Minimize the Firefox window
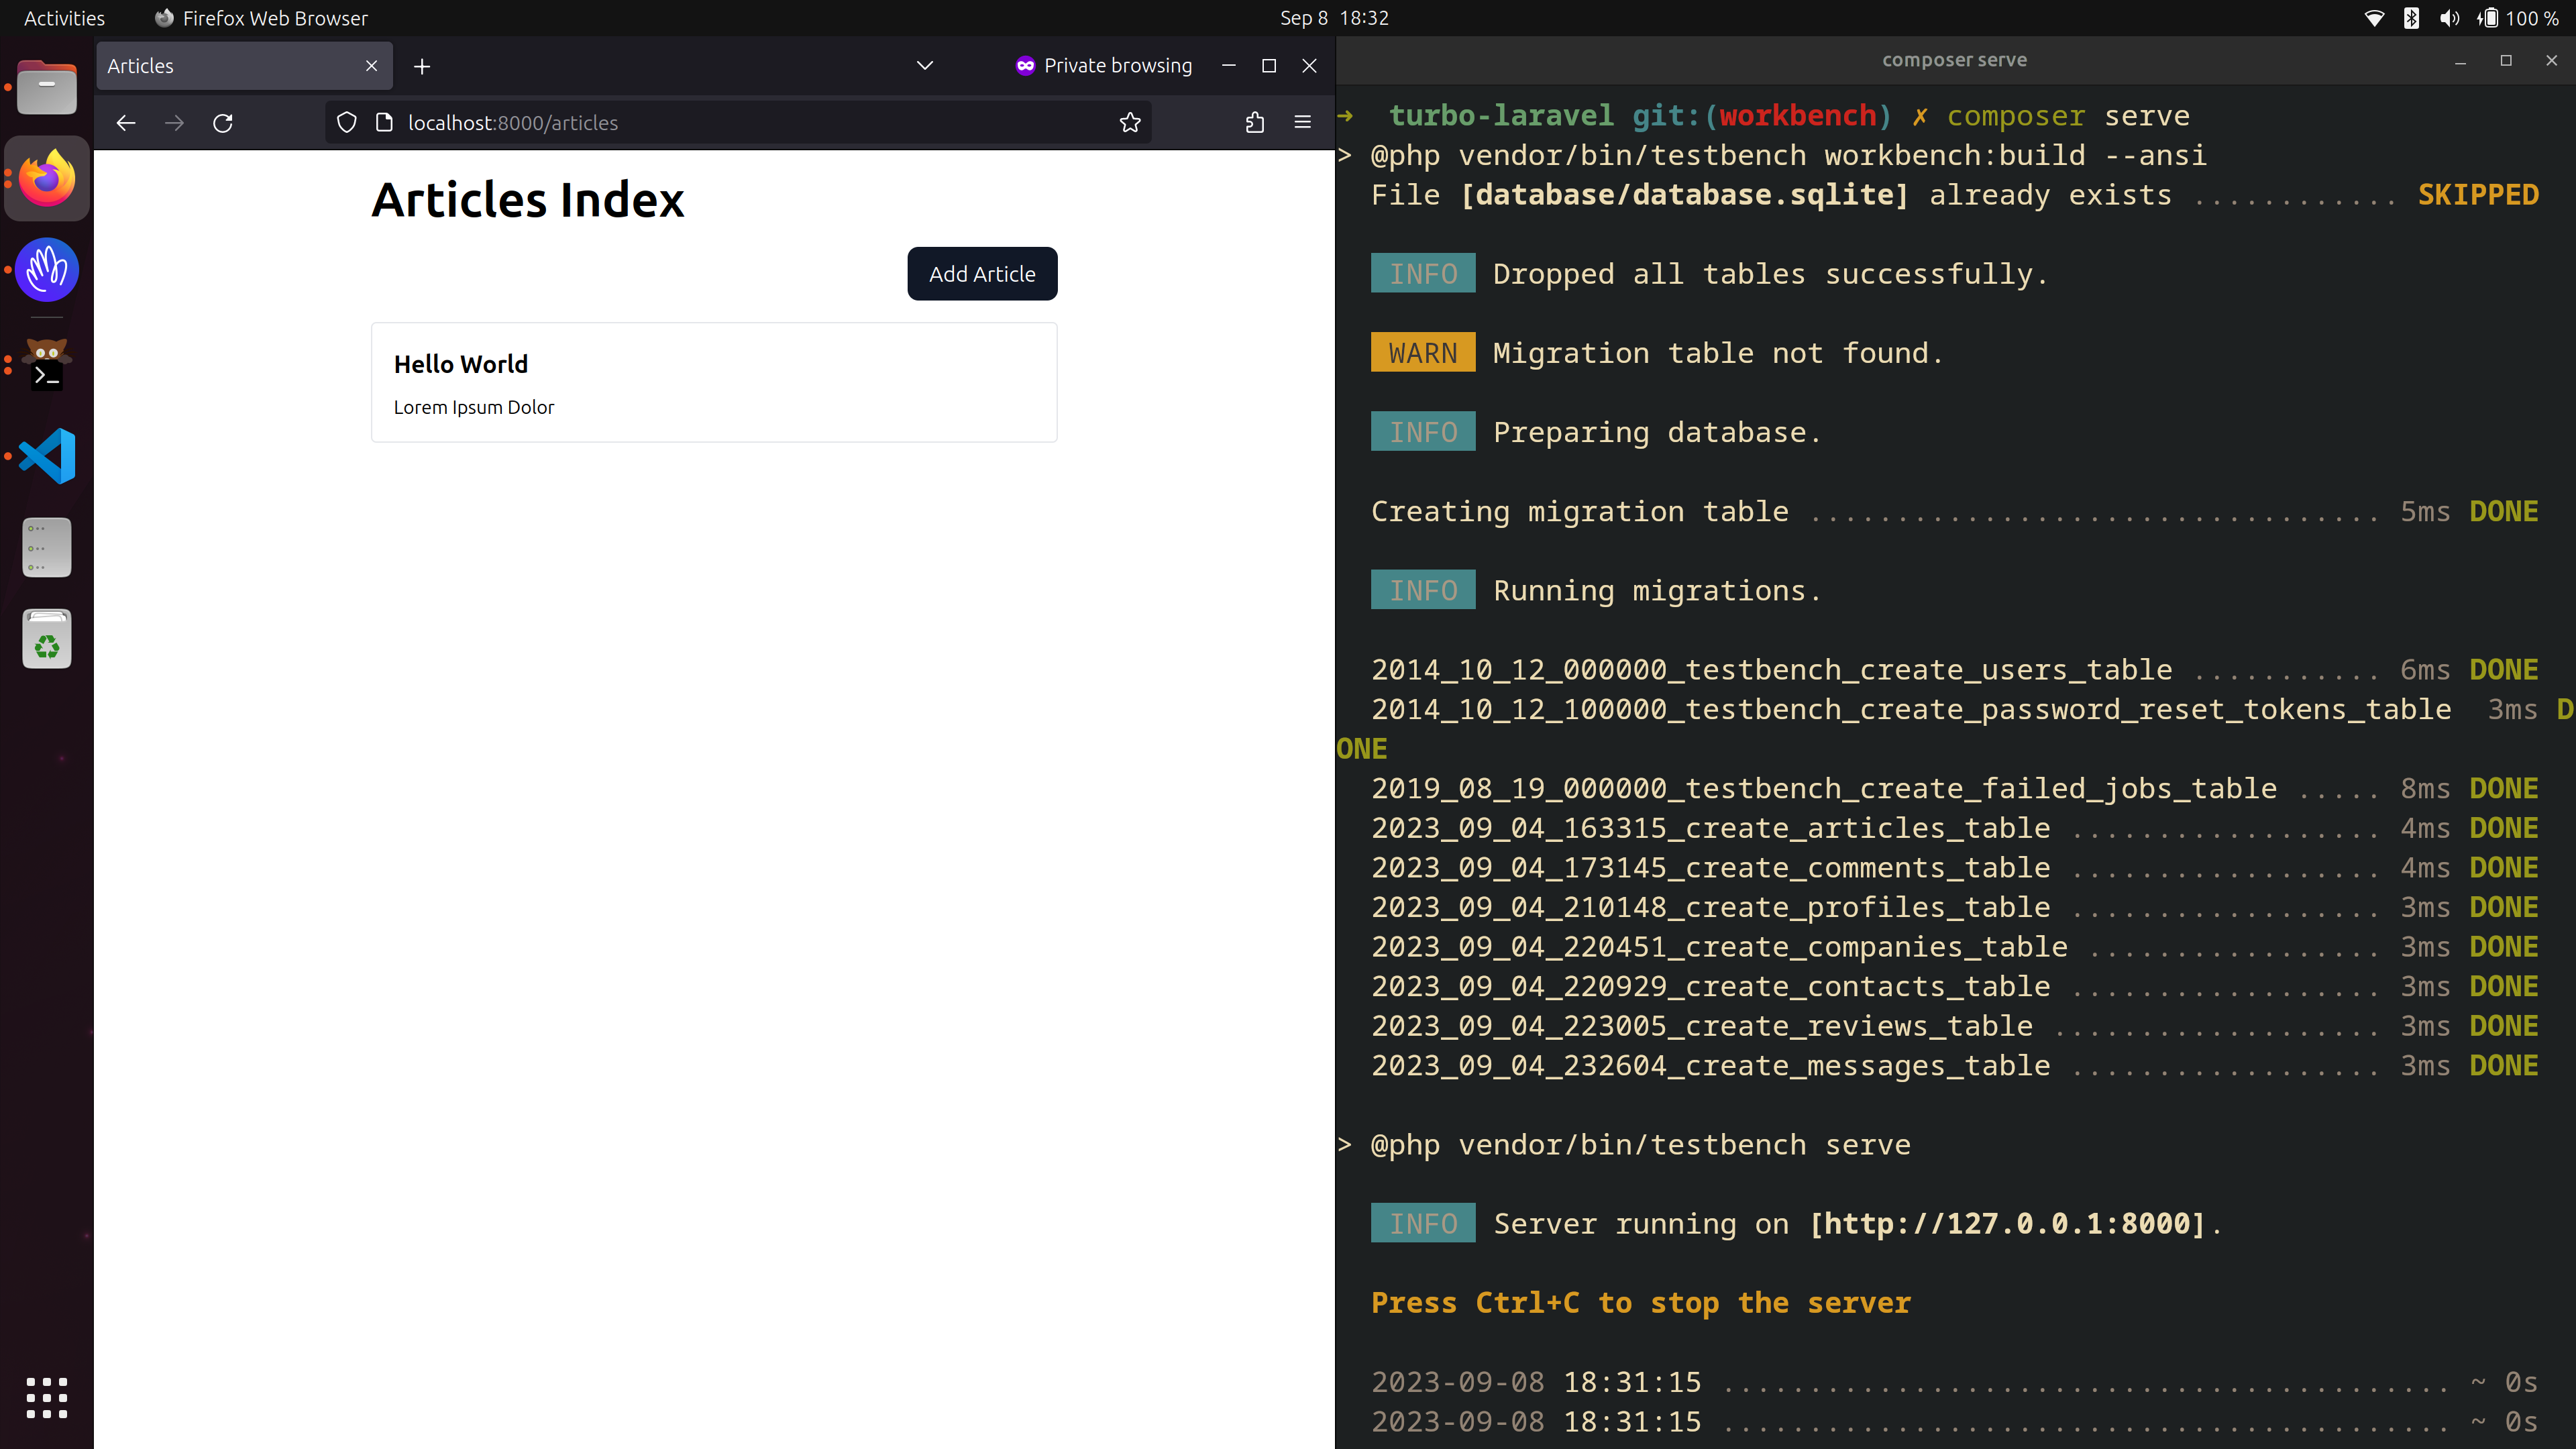The image size is (2576, 1449). [x=1229, y=66]
